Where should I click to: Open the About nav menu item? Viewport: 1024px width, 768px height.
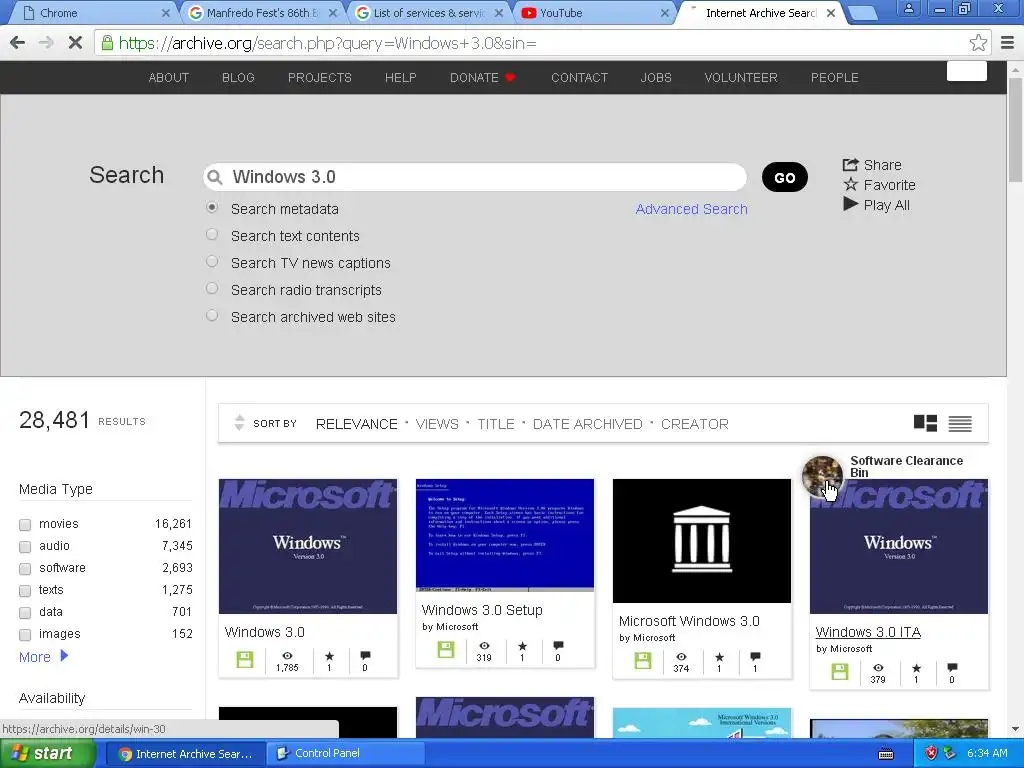click(x=168, y=78)
